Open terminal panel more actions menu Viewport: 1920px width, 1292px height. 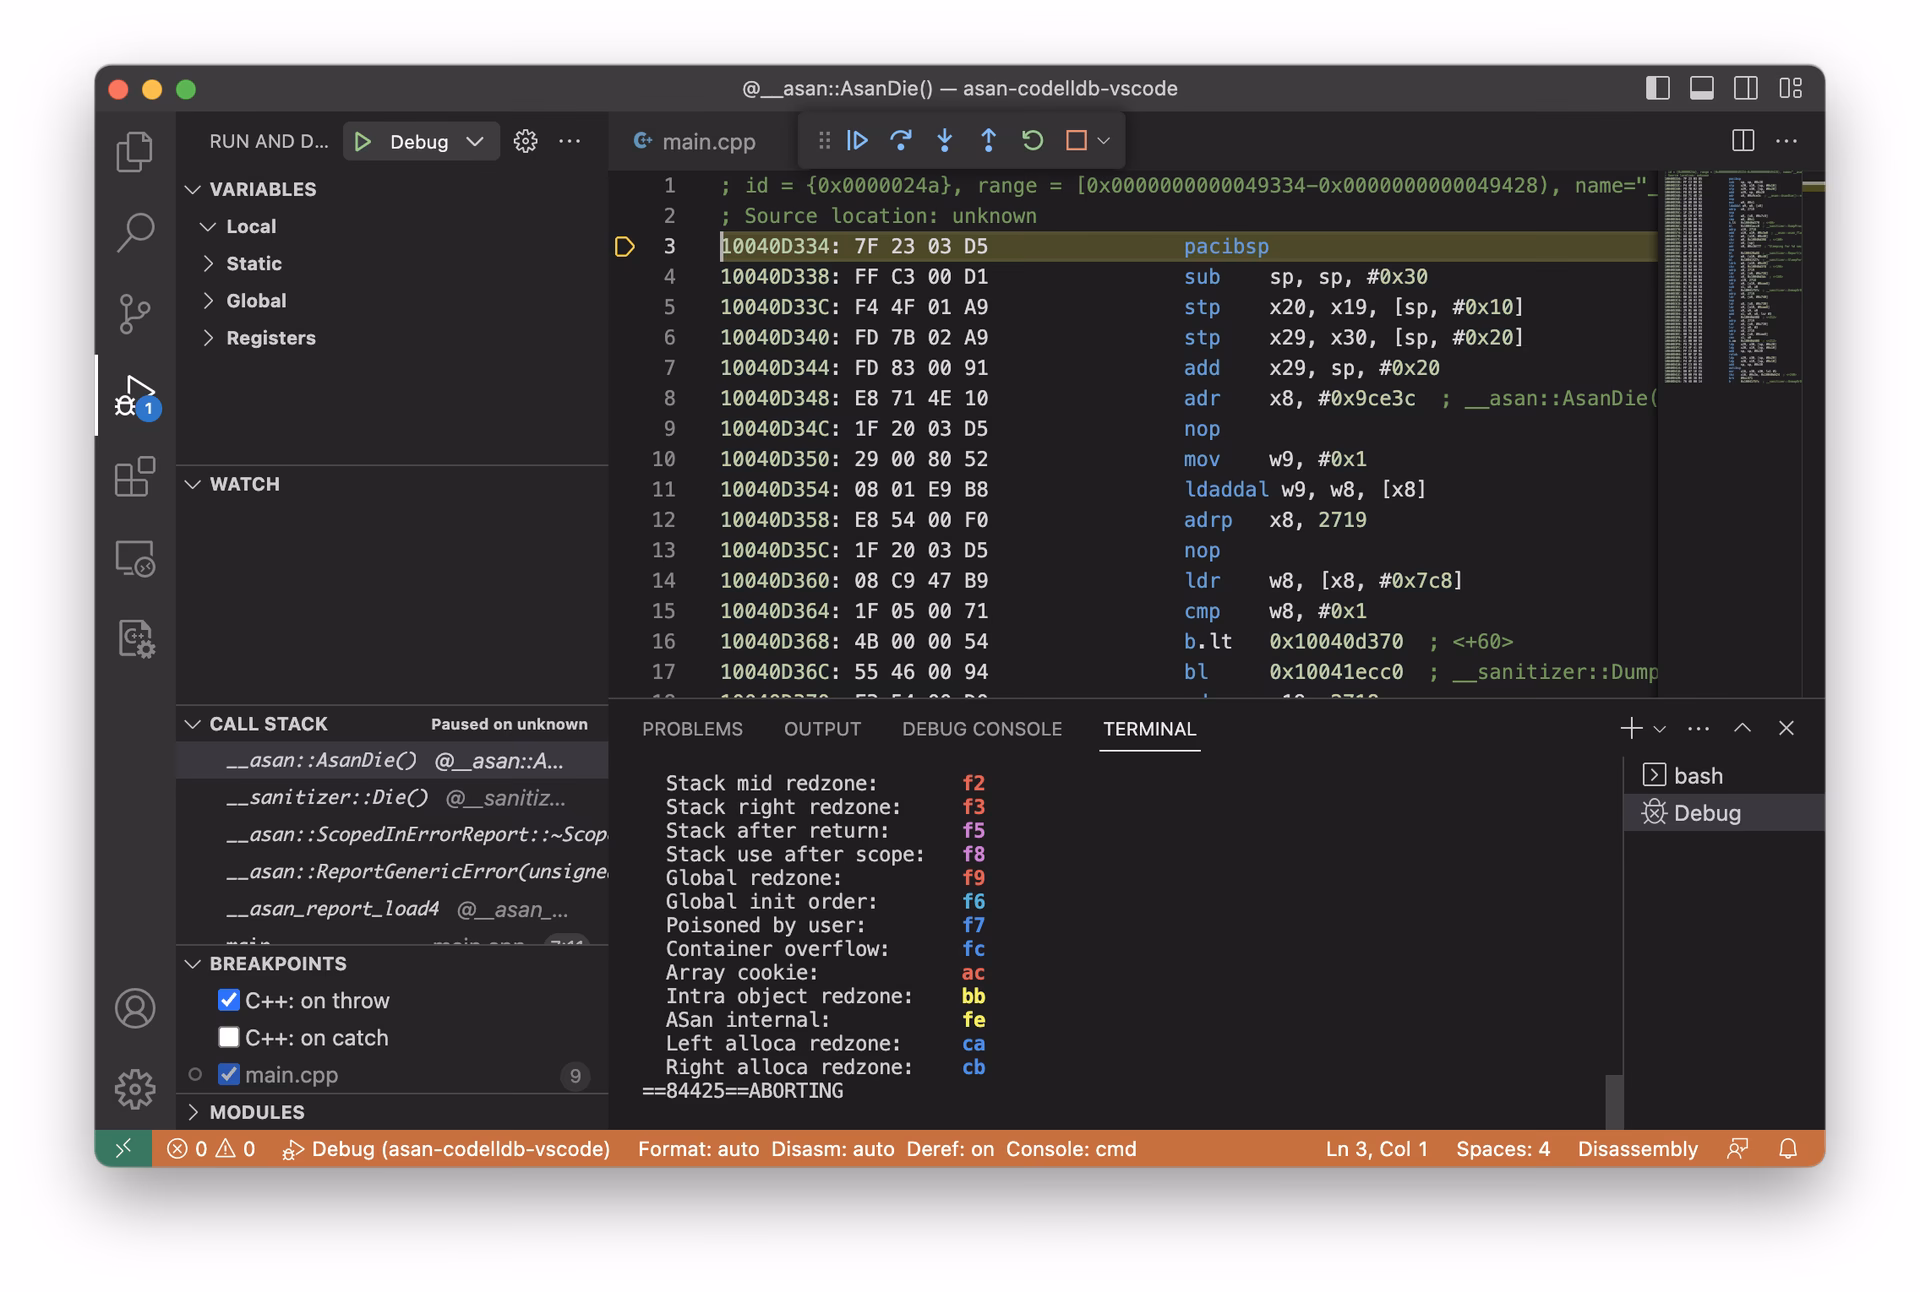(1698, 728)
